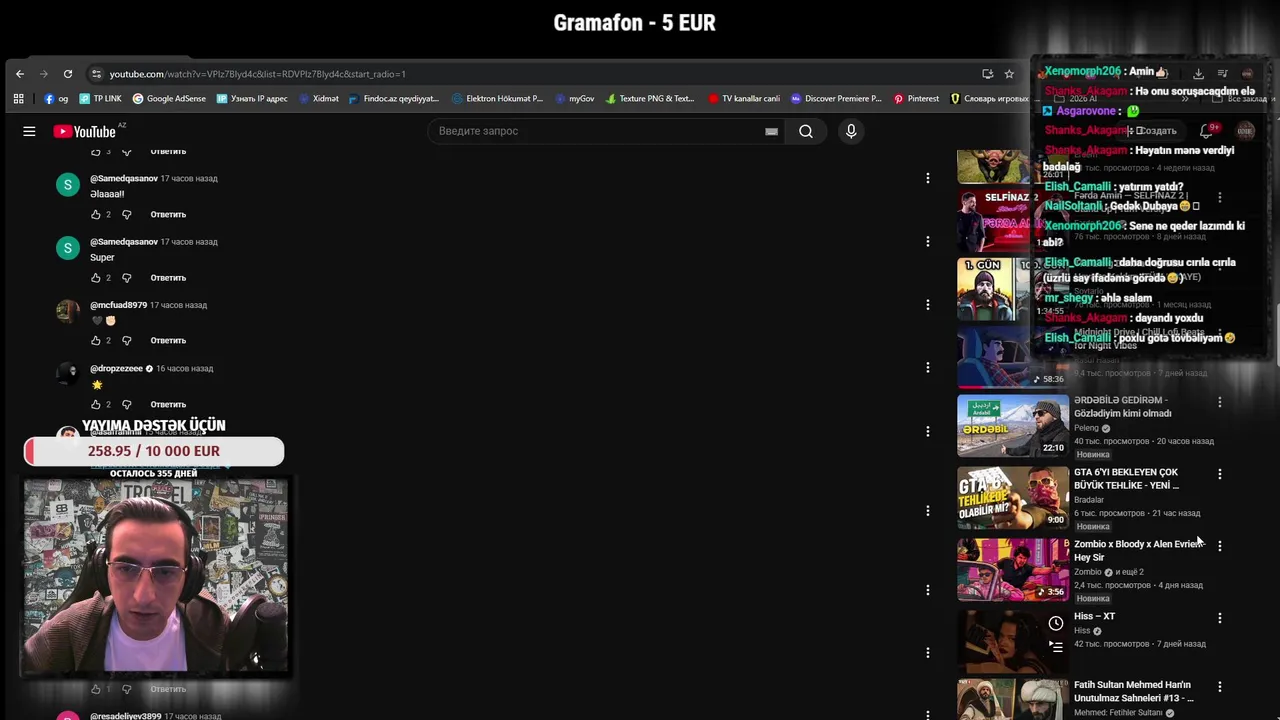
Task: Open the site info icon in the address bar
Action: pos(96,74)
